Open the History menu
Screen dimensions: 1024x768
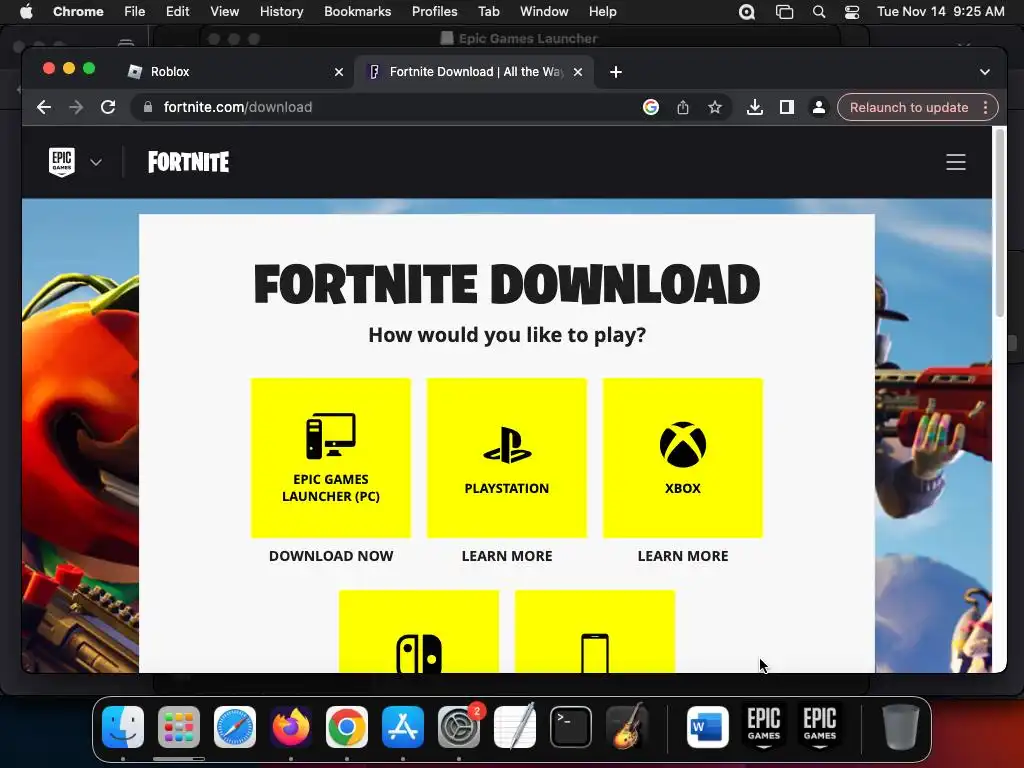coord(281,12)
